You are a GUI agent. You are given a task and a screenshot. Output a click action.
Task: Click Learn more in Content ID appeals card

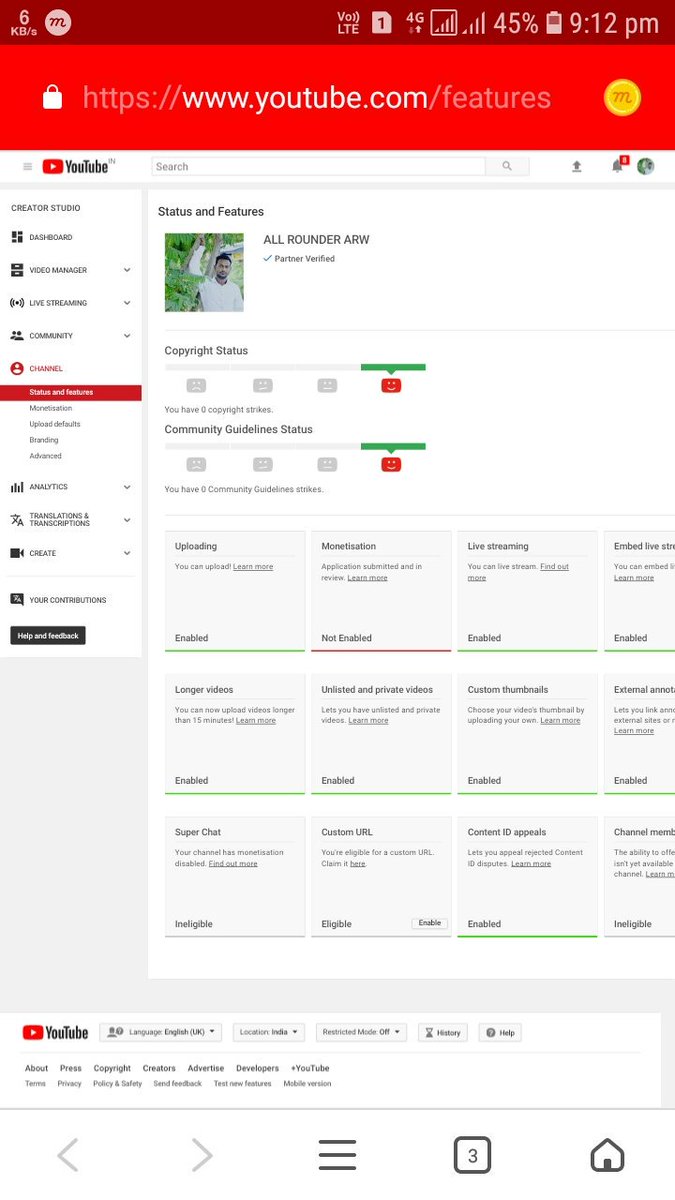pyautogui.click(x=531, y=864)
